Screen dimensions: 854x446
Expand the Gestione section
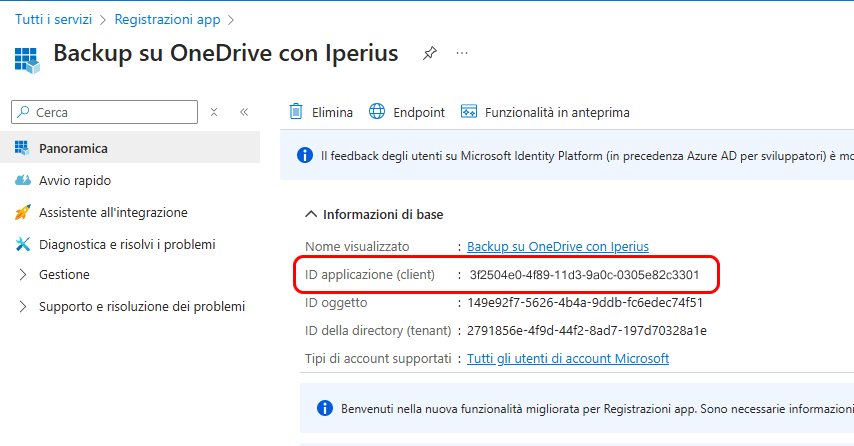tap(23, 274)
